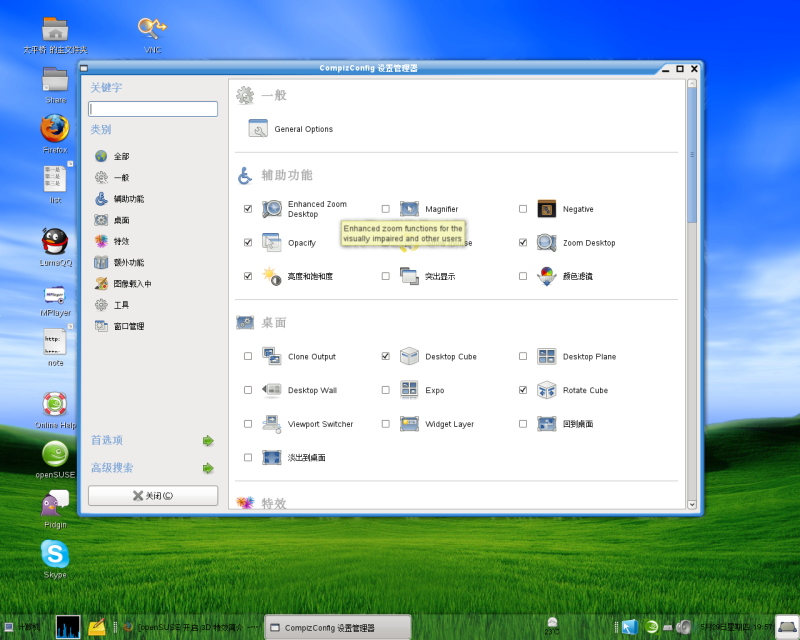Open the Desktop Cube plugin icon

[x=409, y=357]
